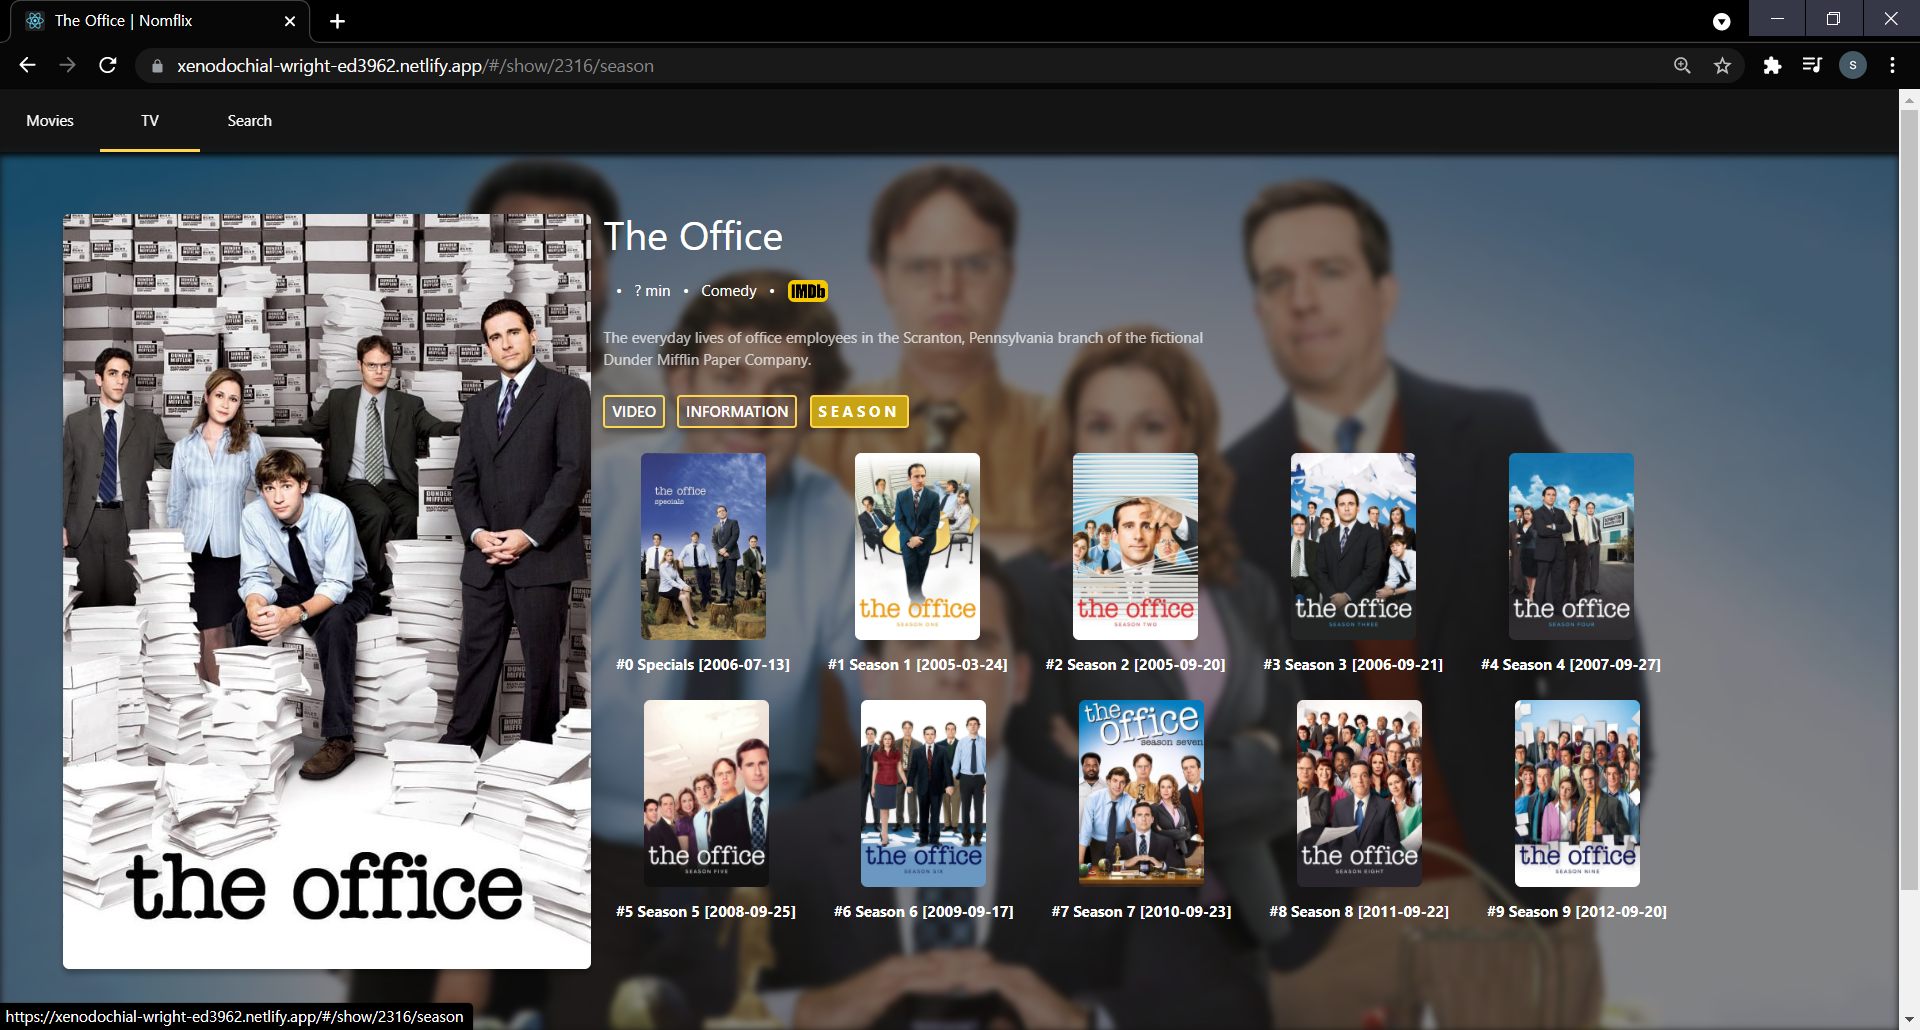The width and height of the screenshot is (1920, 1030).
Task: Open the Season 4 poster thumbnail
Action: 1571,546
